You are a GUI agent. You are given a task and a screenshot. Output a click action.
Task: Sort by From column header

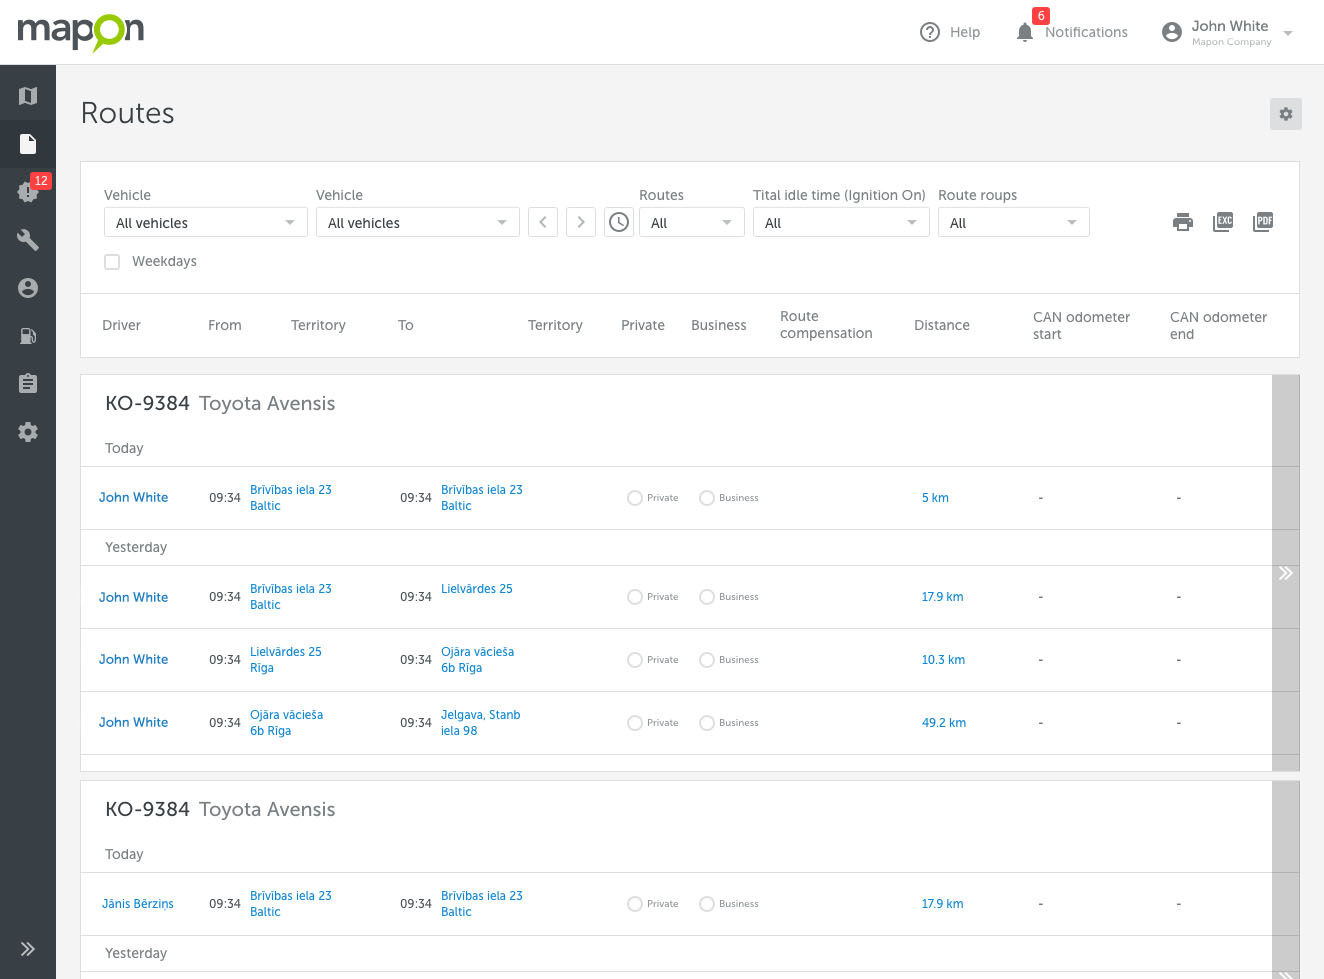[x=225, y=325]
